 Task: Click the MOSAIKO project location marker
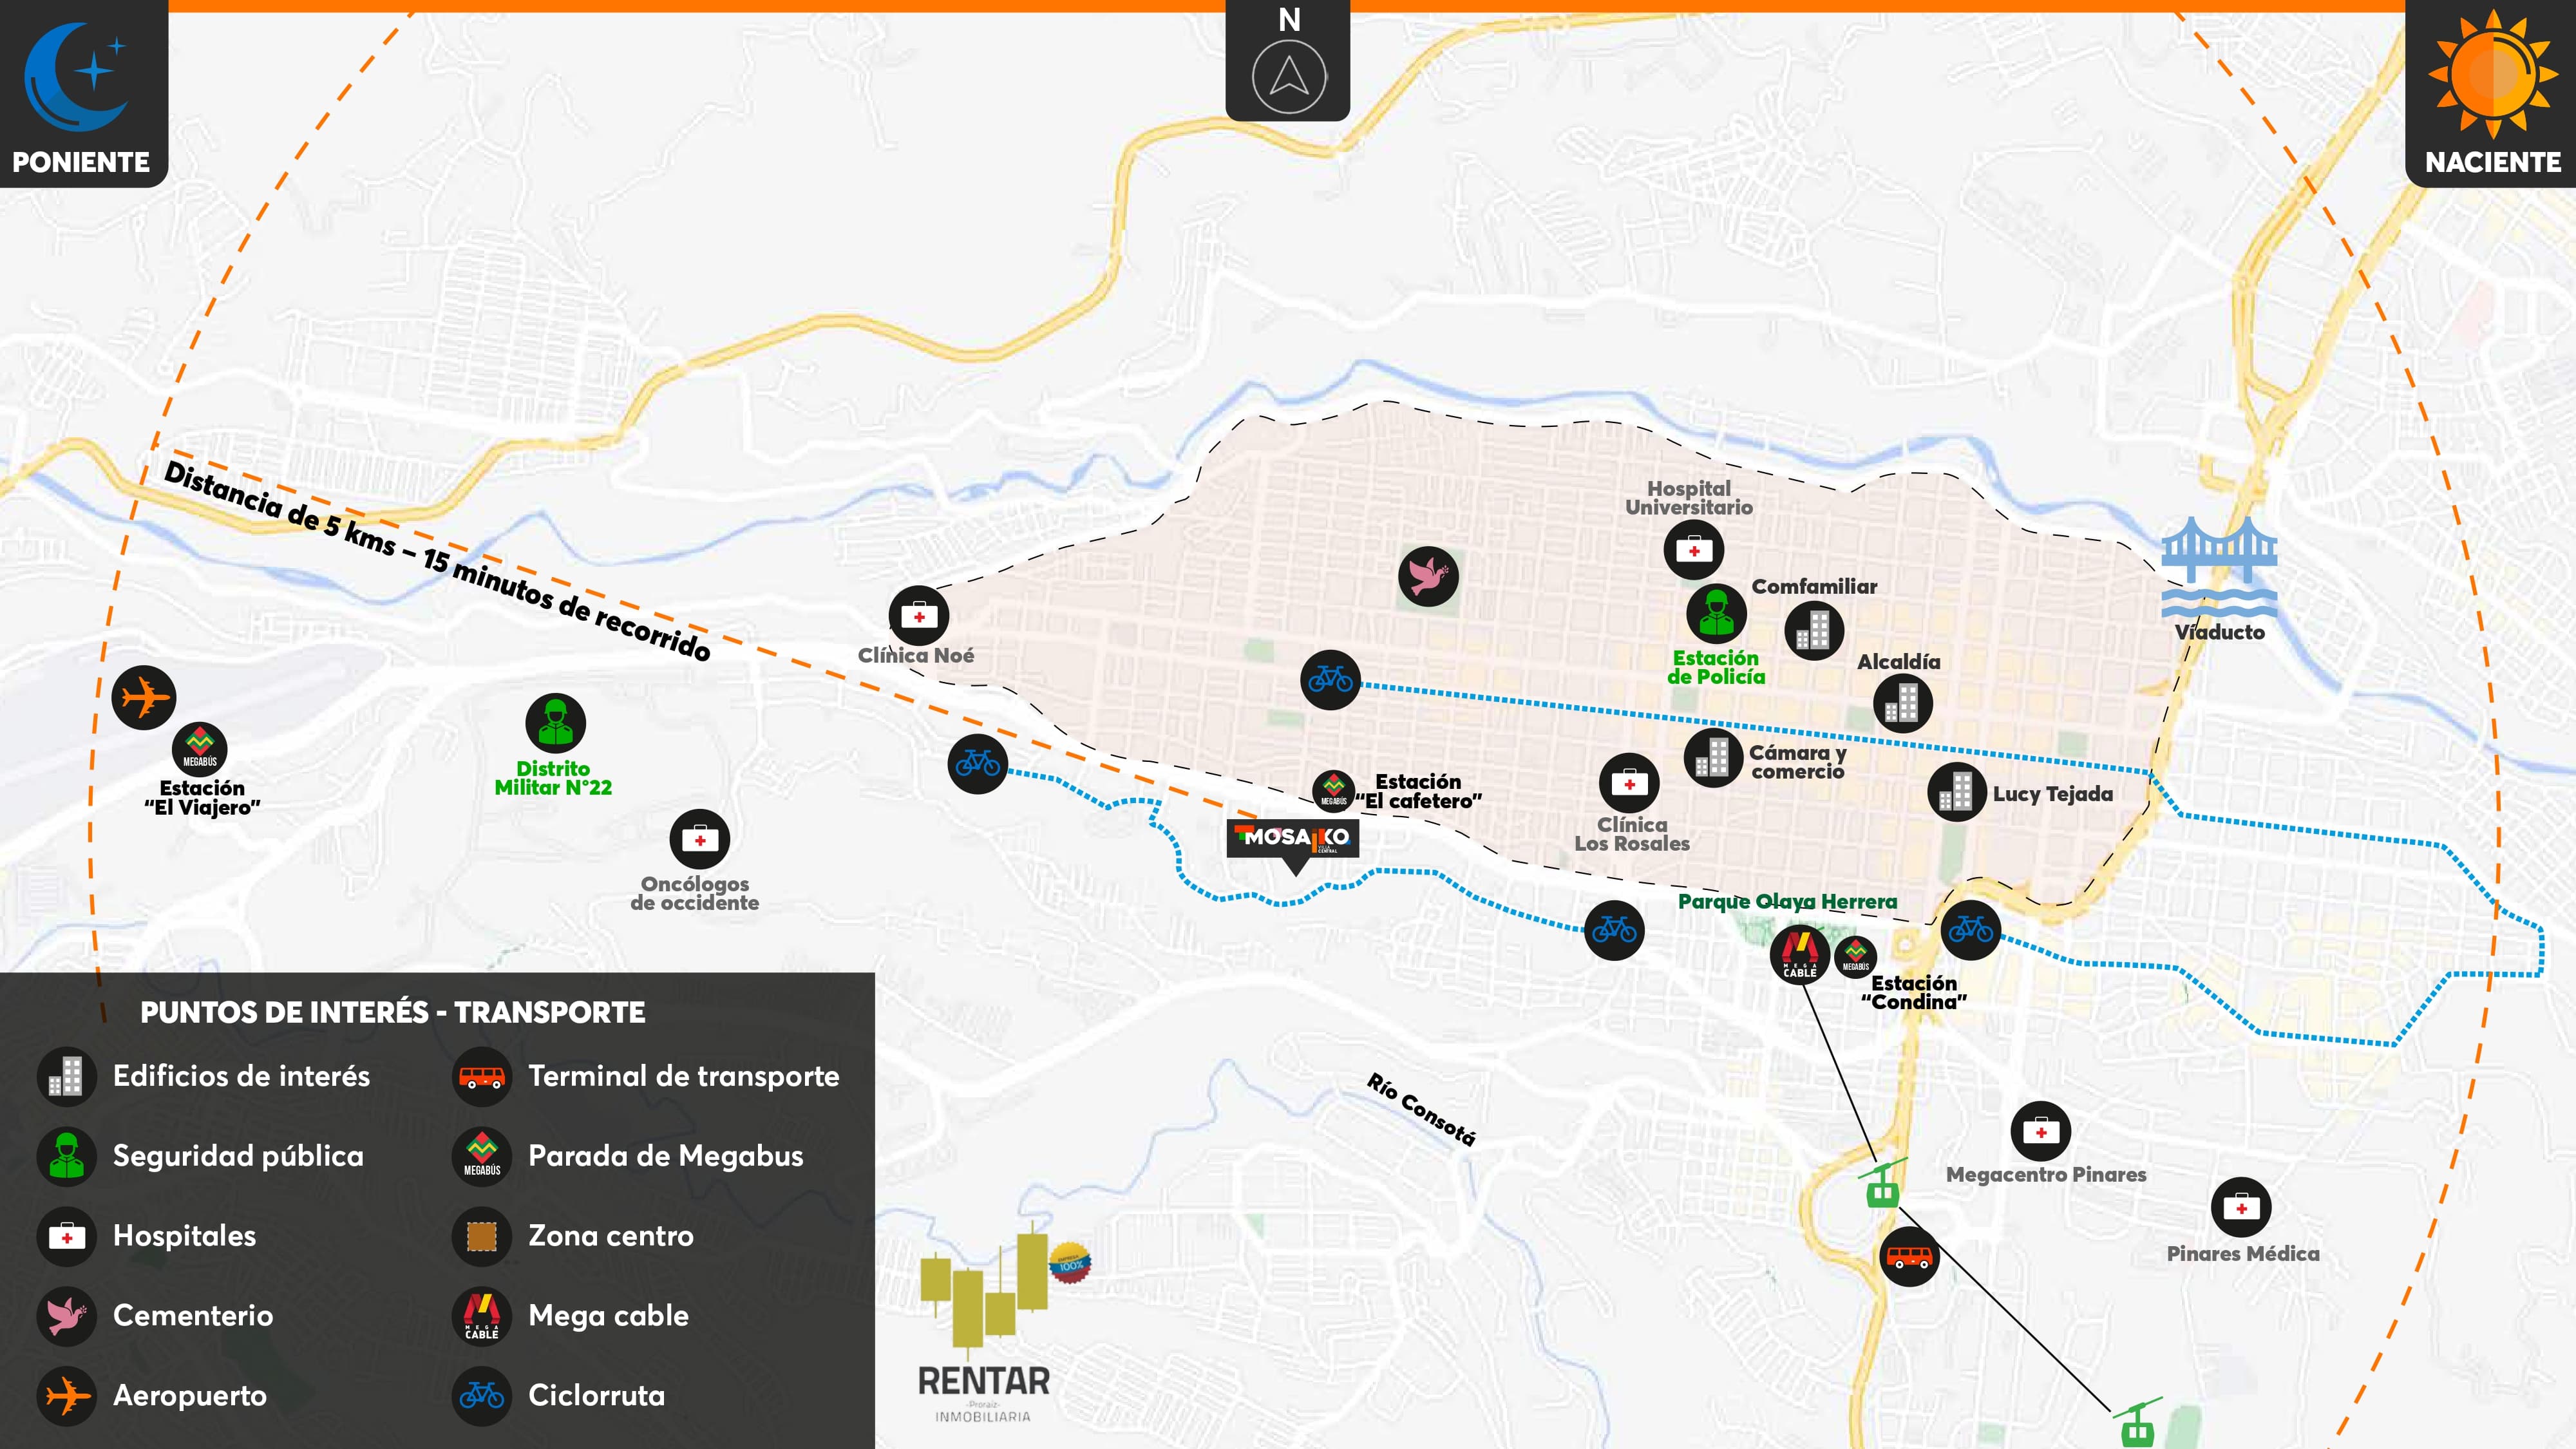coord(1293,840)
